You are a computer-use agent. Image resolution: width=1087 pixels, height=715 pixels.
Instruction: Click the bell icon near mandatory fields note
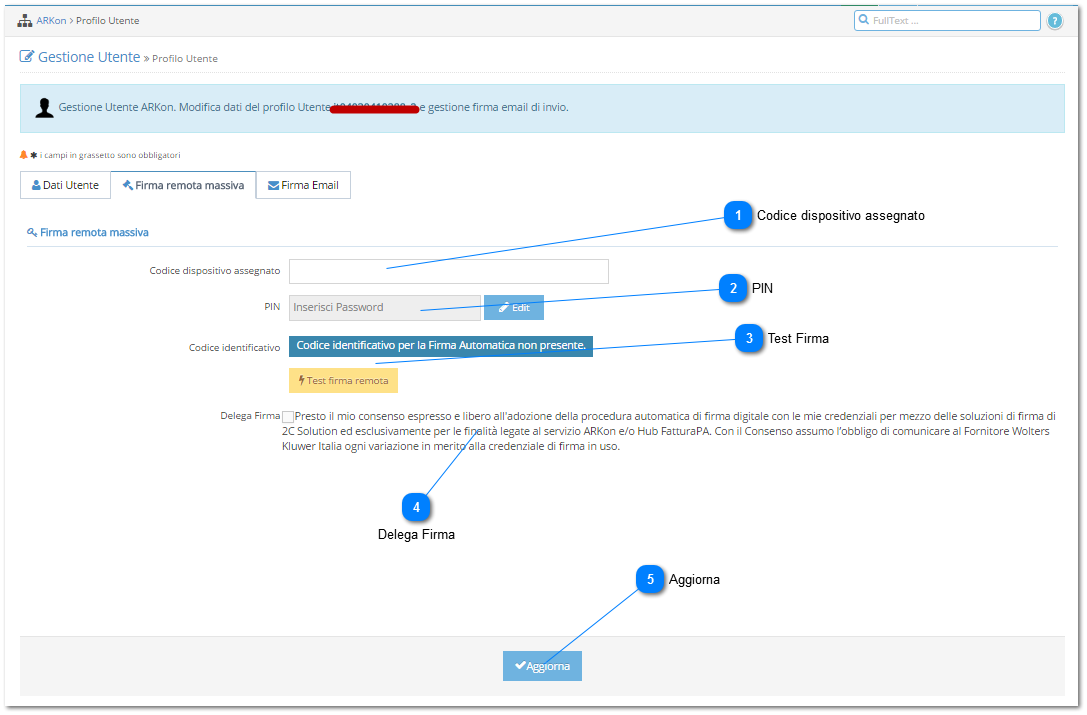click(x=24, y=155)
